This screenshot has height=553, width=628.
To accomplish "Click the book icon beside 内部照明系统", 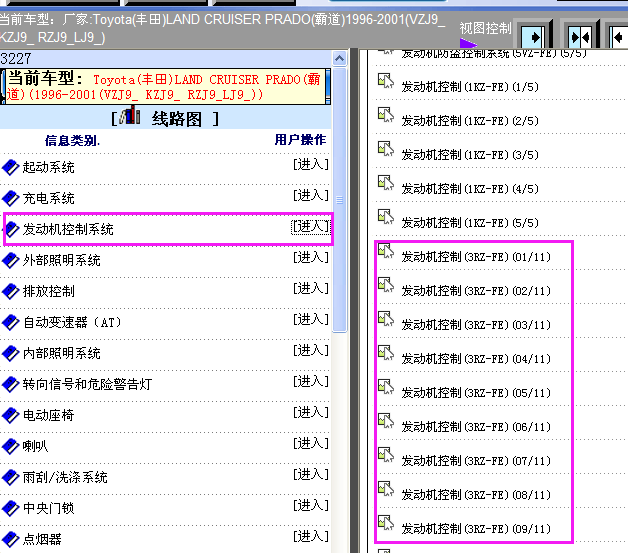I will tap(10, 353).
